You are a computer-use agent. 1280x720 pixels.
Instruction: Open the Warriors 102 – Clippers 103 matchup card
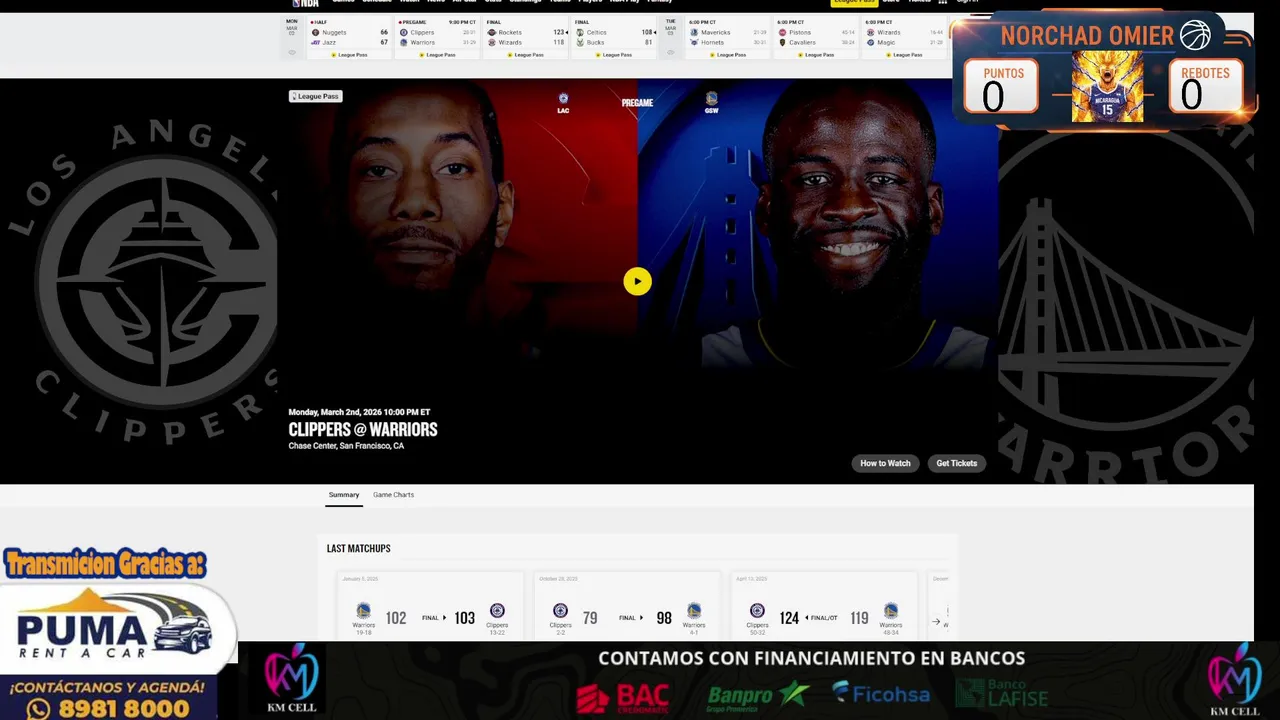[x=430, y=605]
